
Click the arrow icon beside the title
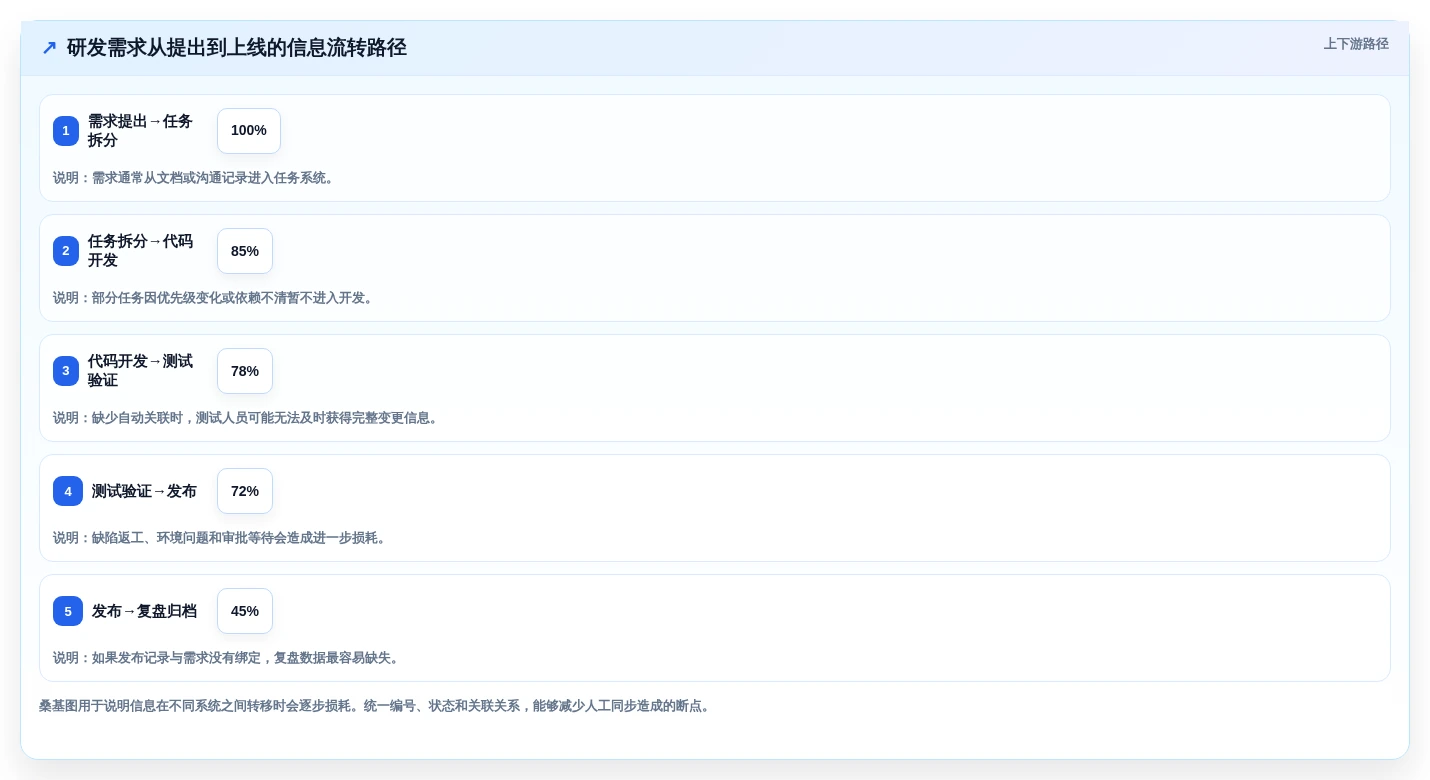pos(49,48)
